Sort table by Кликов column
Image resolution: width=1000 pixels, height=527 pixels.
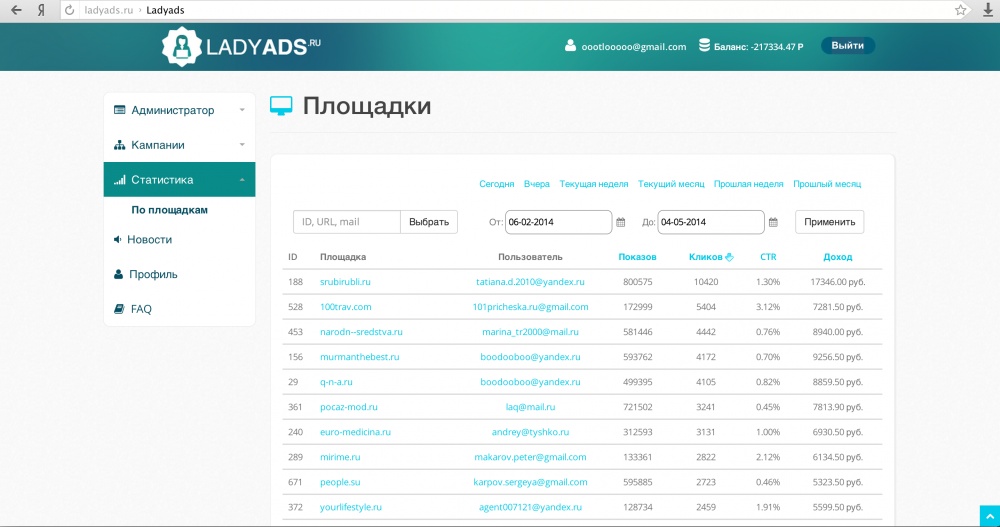pyautogui.click(x=705, y=256)
